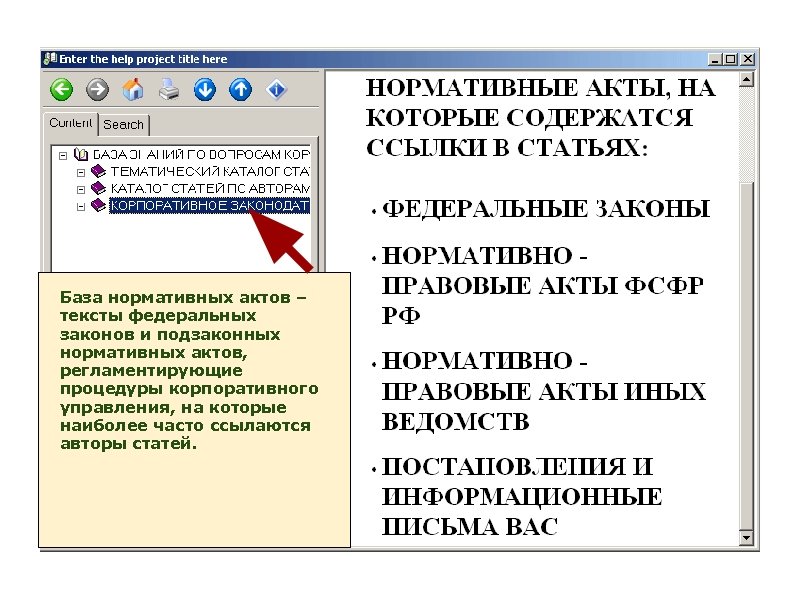Click the Print icon in toolbar
Screen dimensions: 800x600
tap(169, 90)
